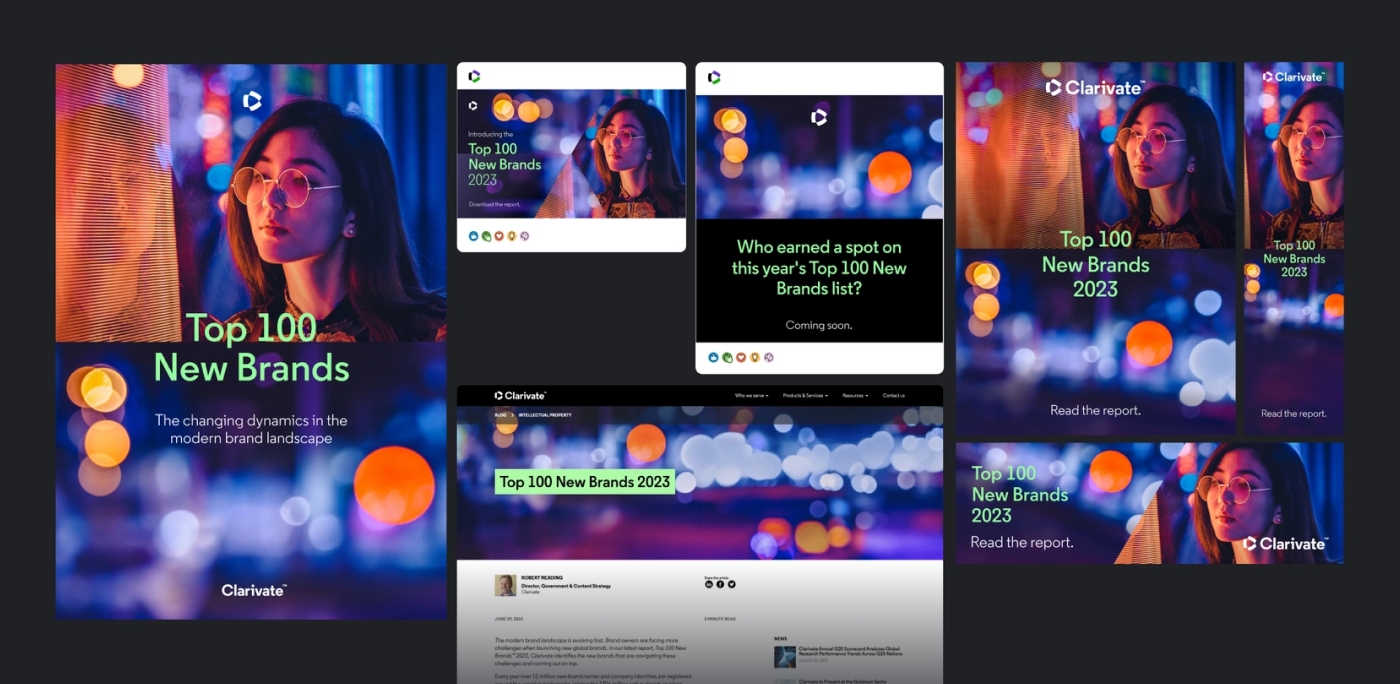Expand the Products & Services menu

[x=805, y=396]
